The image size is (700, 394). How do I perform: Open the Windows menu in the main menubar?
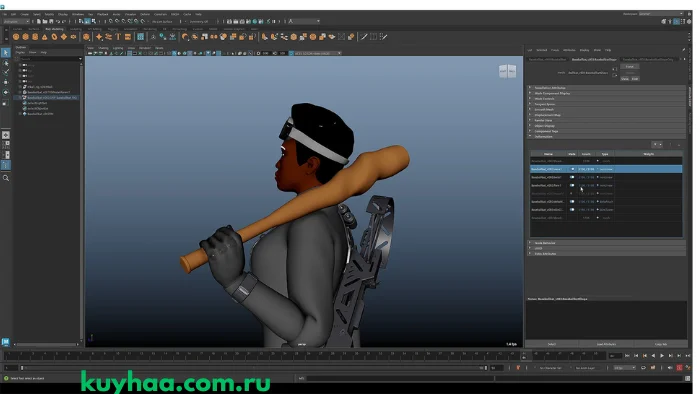(x=78, y=14)
